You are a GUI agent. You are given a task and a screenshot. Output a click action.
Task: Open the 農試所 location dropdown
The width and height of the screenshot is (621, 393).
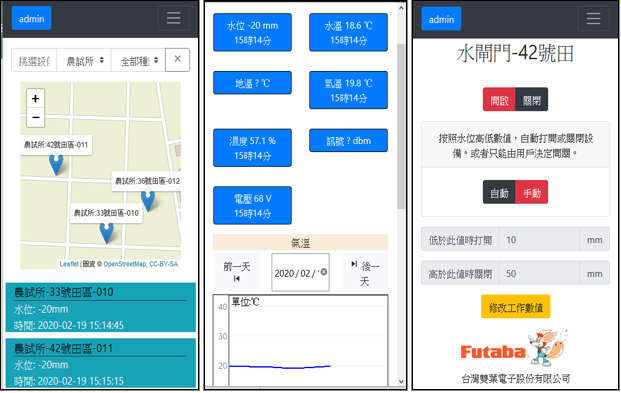point(84,60)
